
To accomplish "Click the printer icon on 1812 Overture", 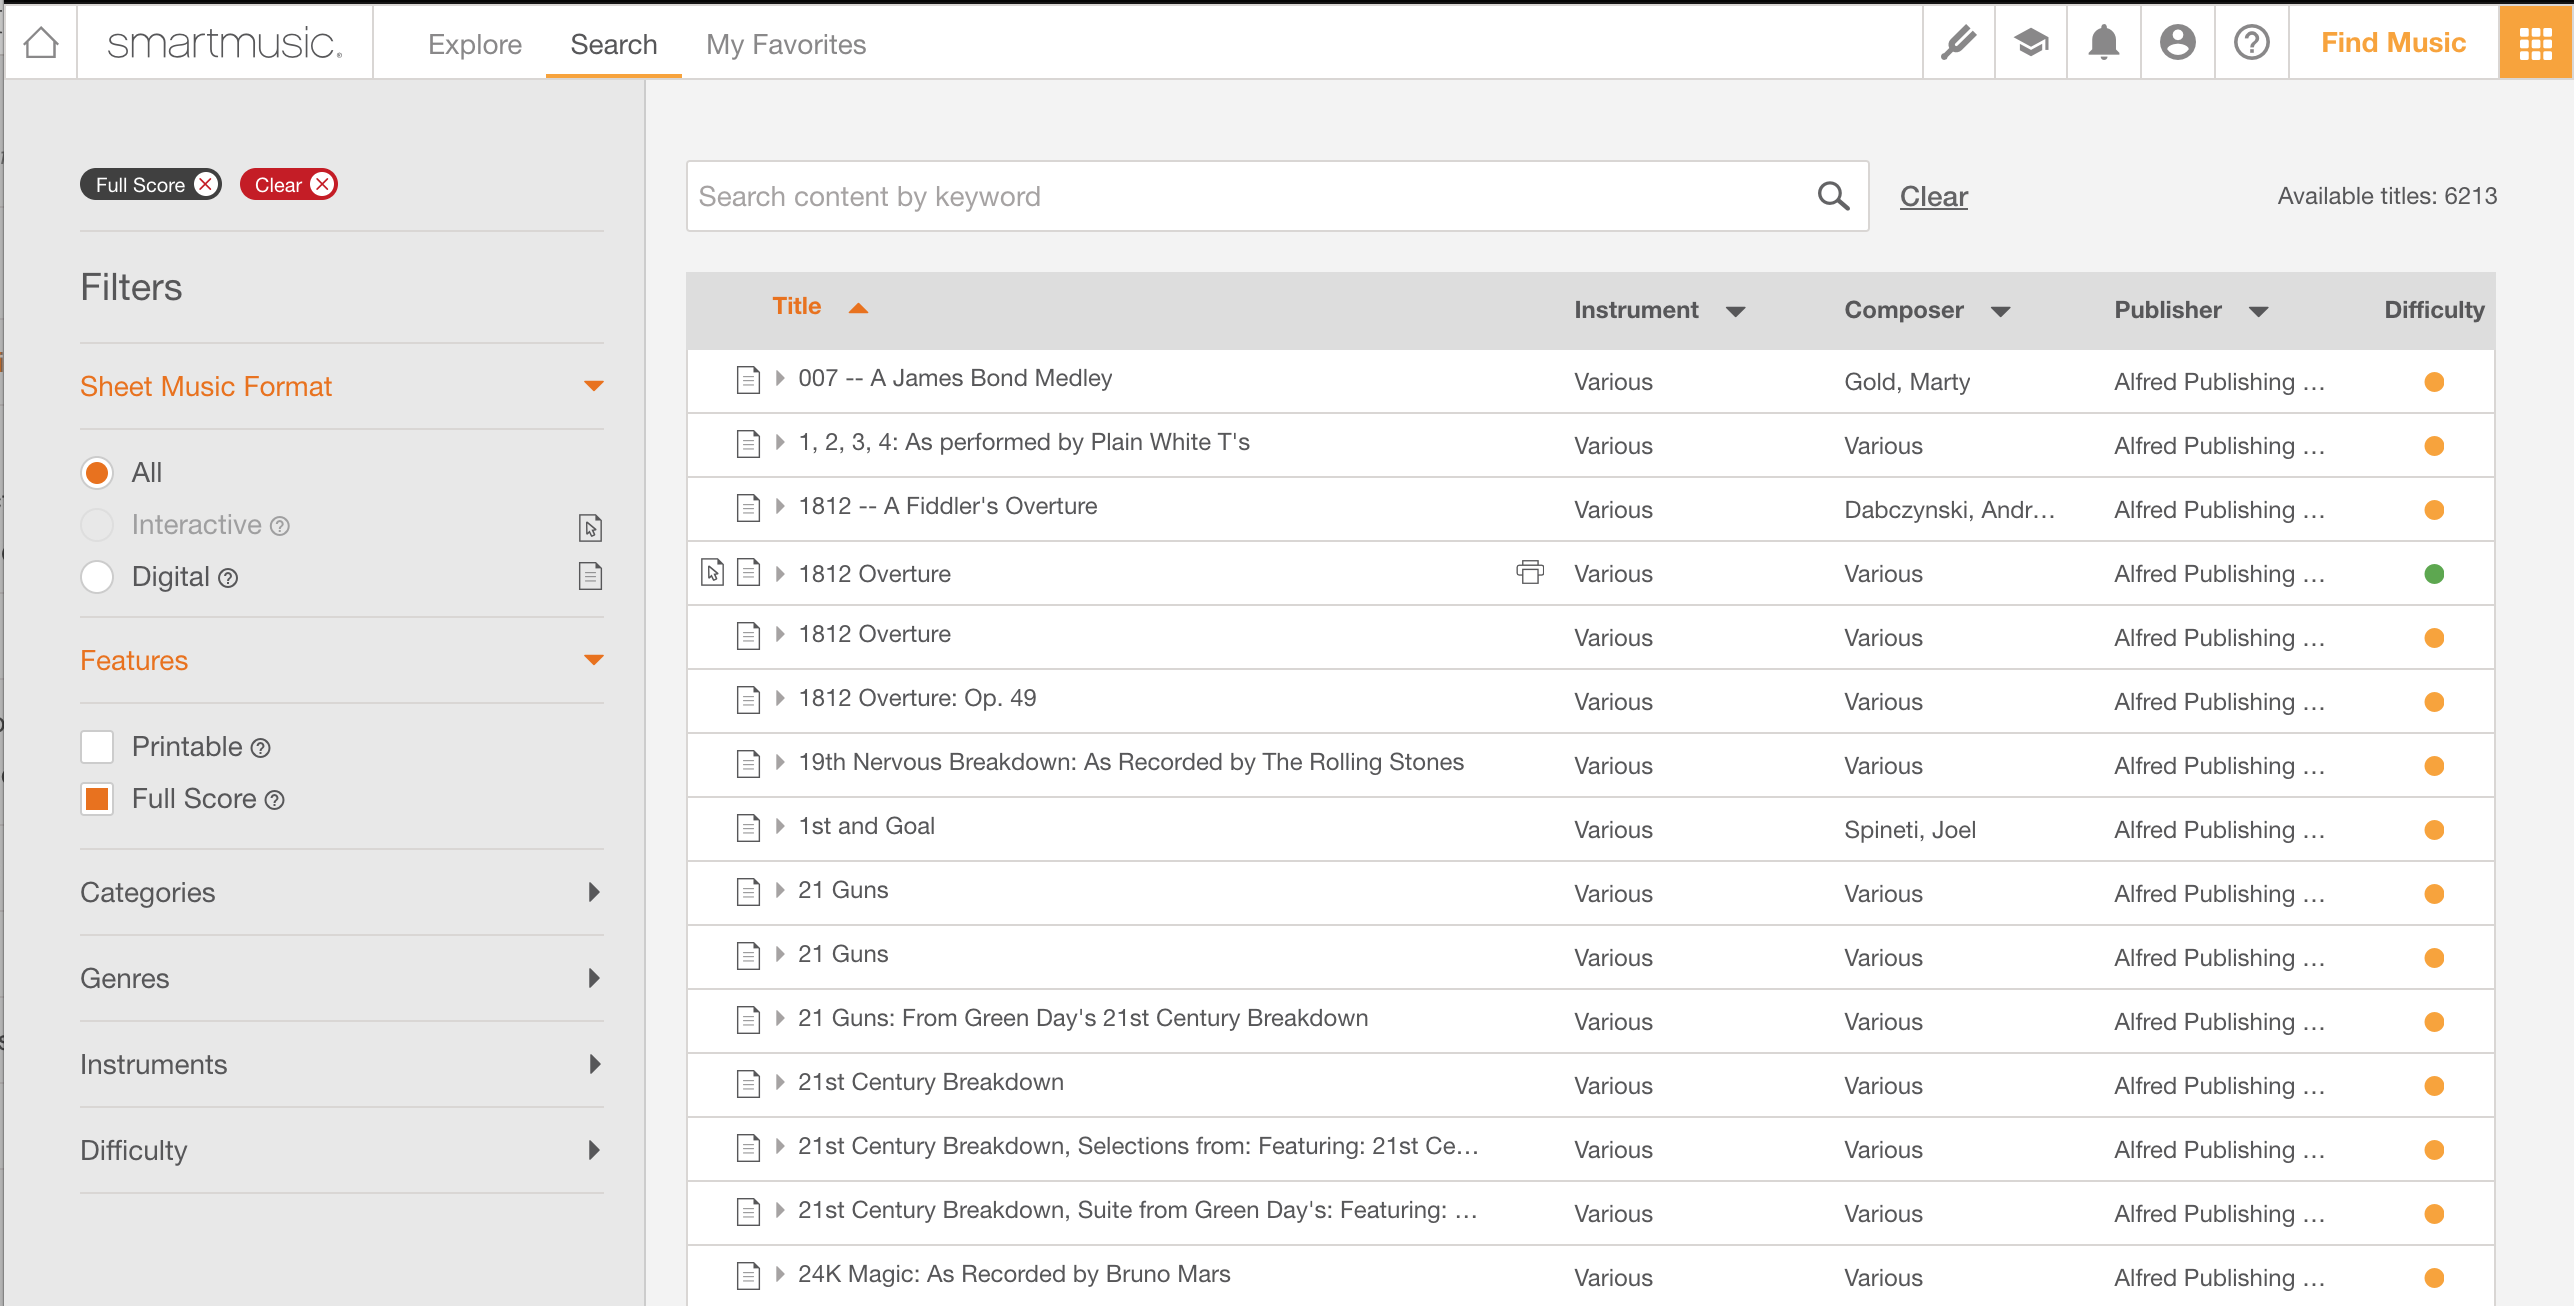I will tap(1530, 572).
